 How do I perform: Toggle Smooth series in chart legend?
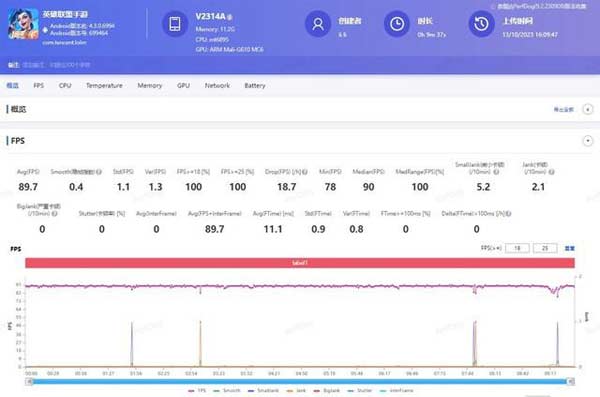pos(227,390)
